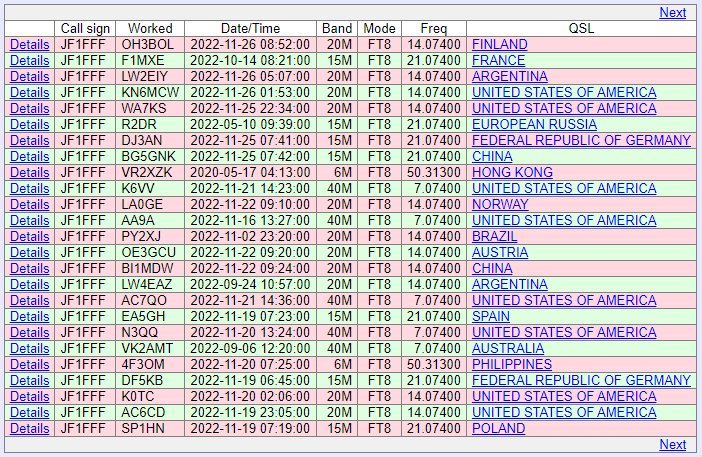Open Details for the OH3BOL contact
702x457 pixels.
point(30,44)
